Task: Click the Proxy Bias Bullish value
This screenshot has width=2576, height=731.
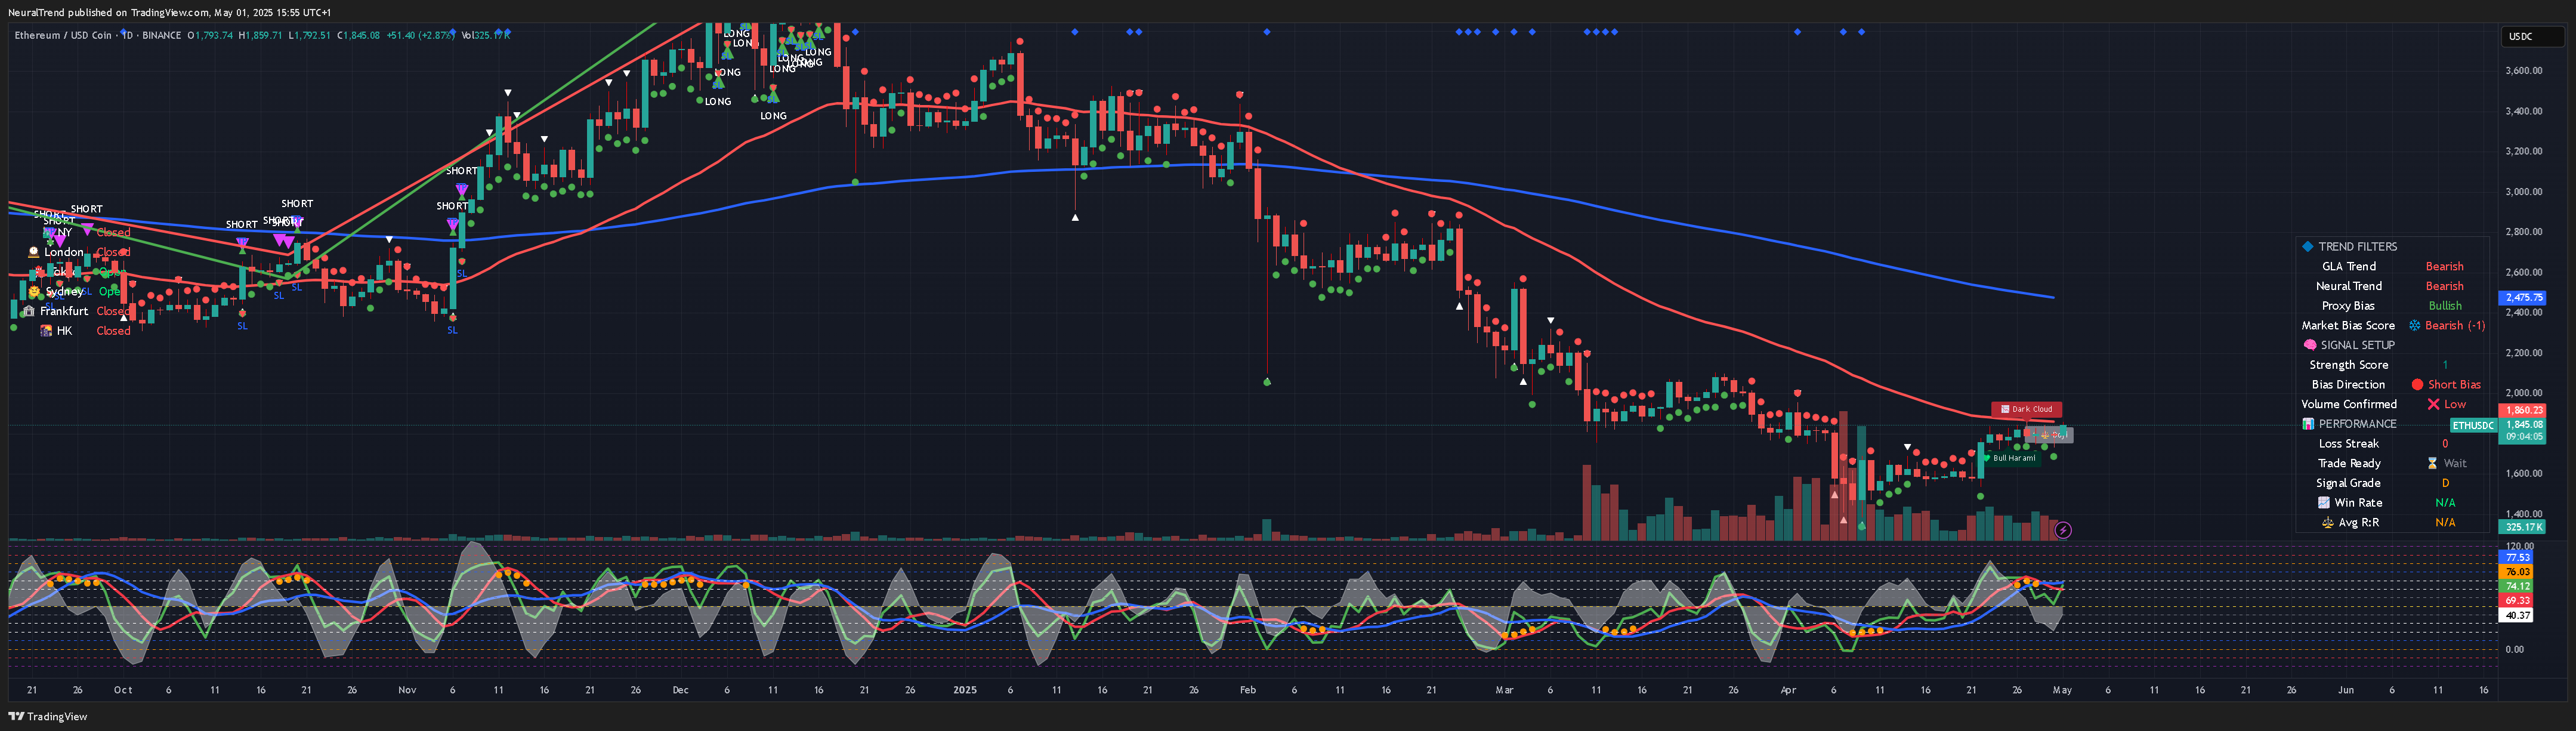Action: 2445,306
